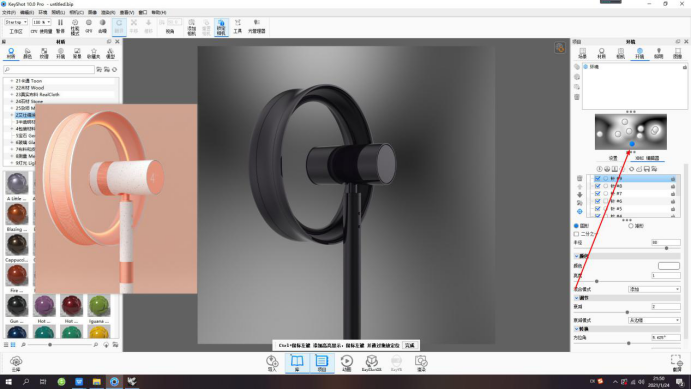Click the library search input field
692x389 pixels.
tap(49, 69)
